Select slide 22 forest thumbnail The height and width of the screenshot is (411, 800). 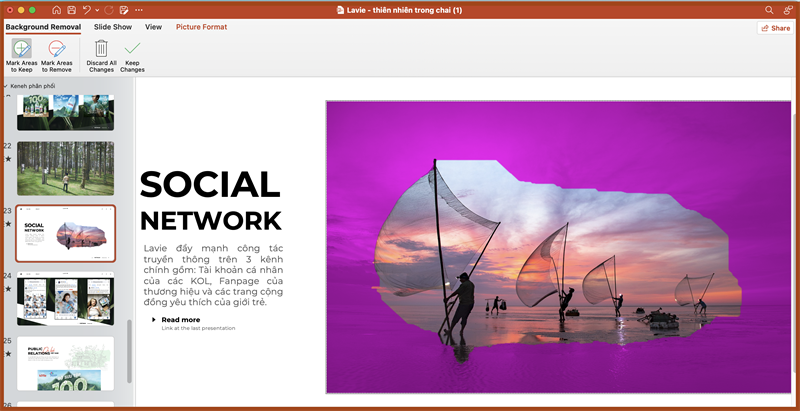(65, 168)
